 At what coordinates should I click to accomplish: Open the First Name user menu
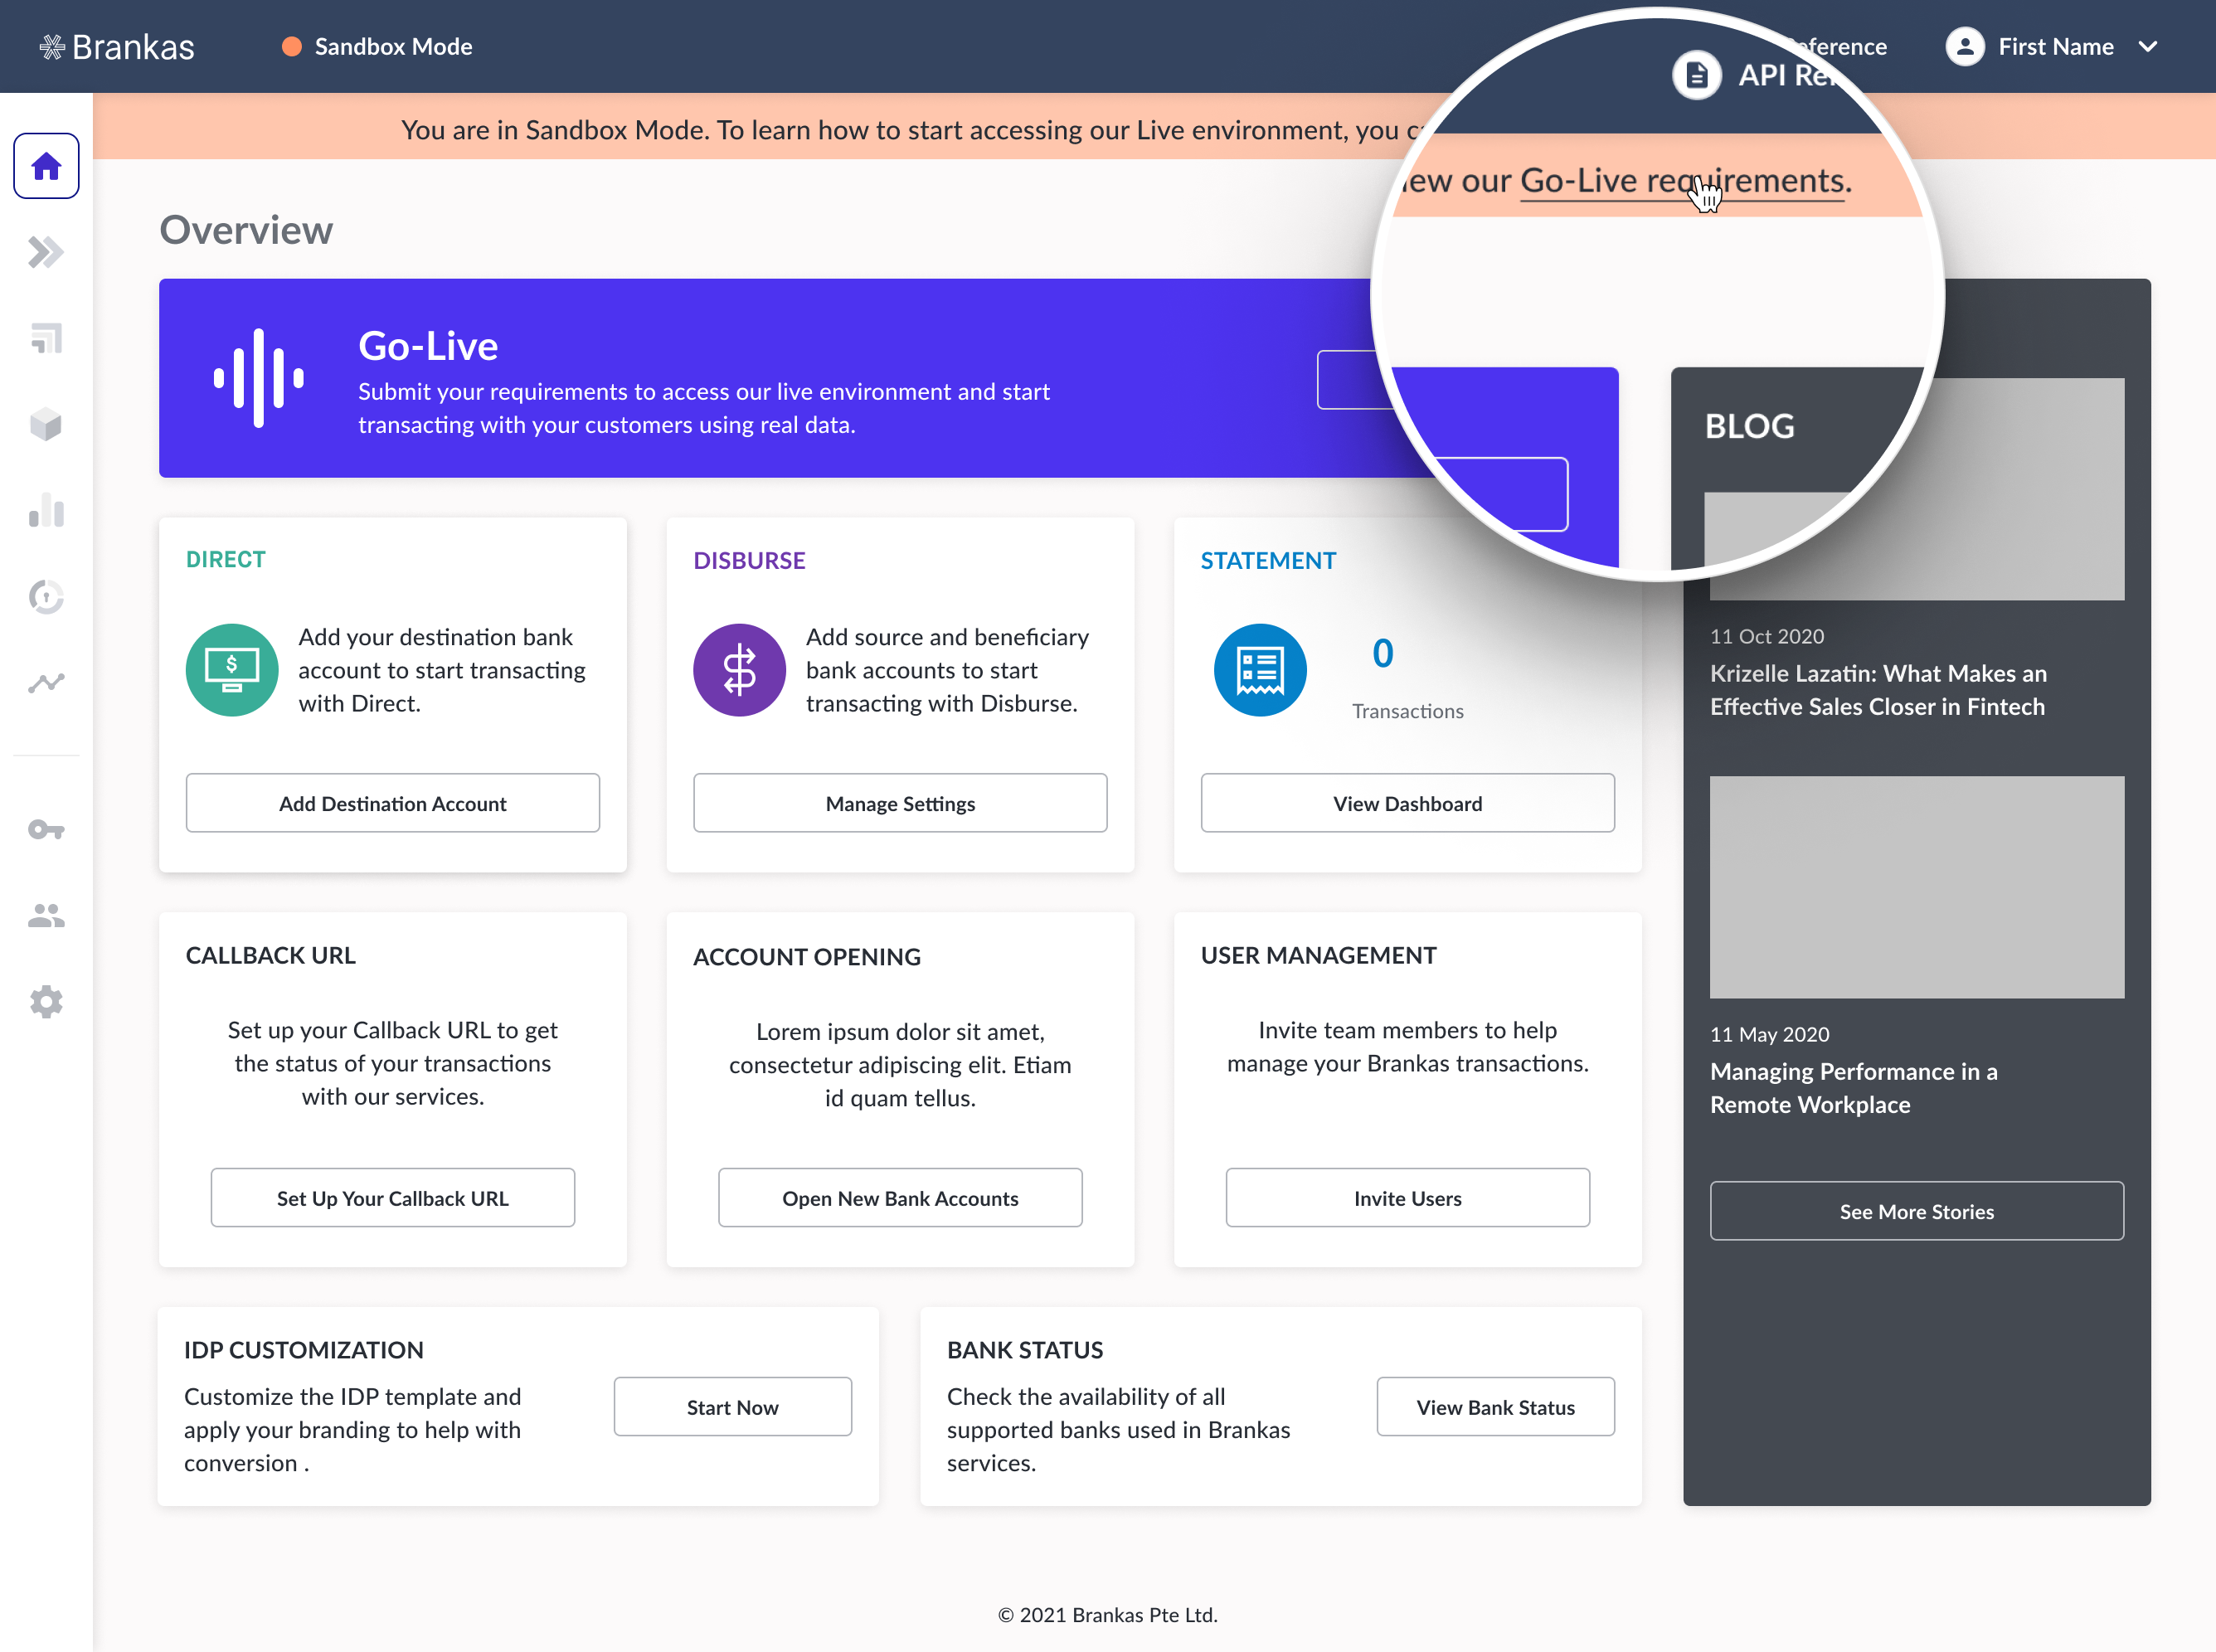(2052, 47)
